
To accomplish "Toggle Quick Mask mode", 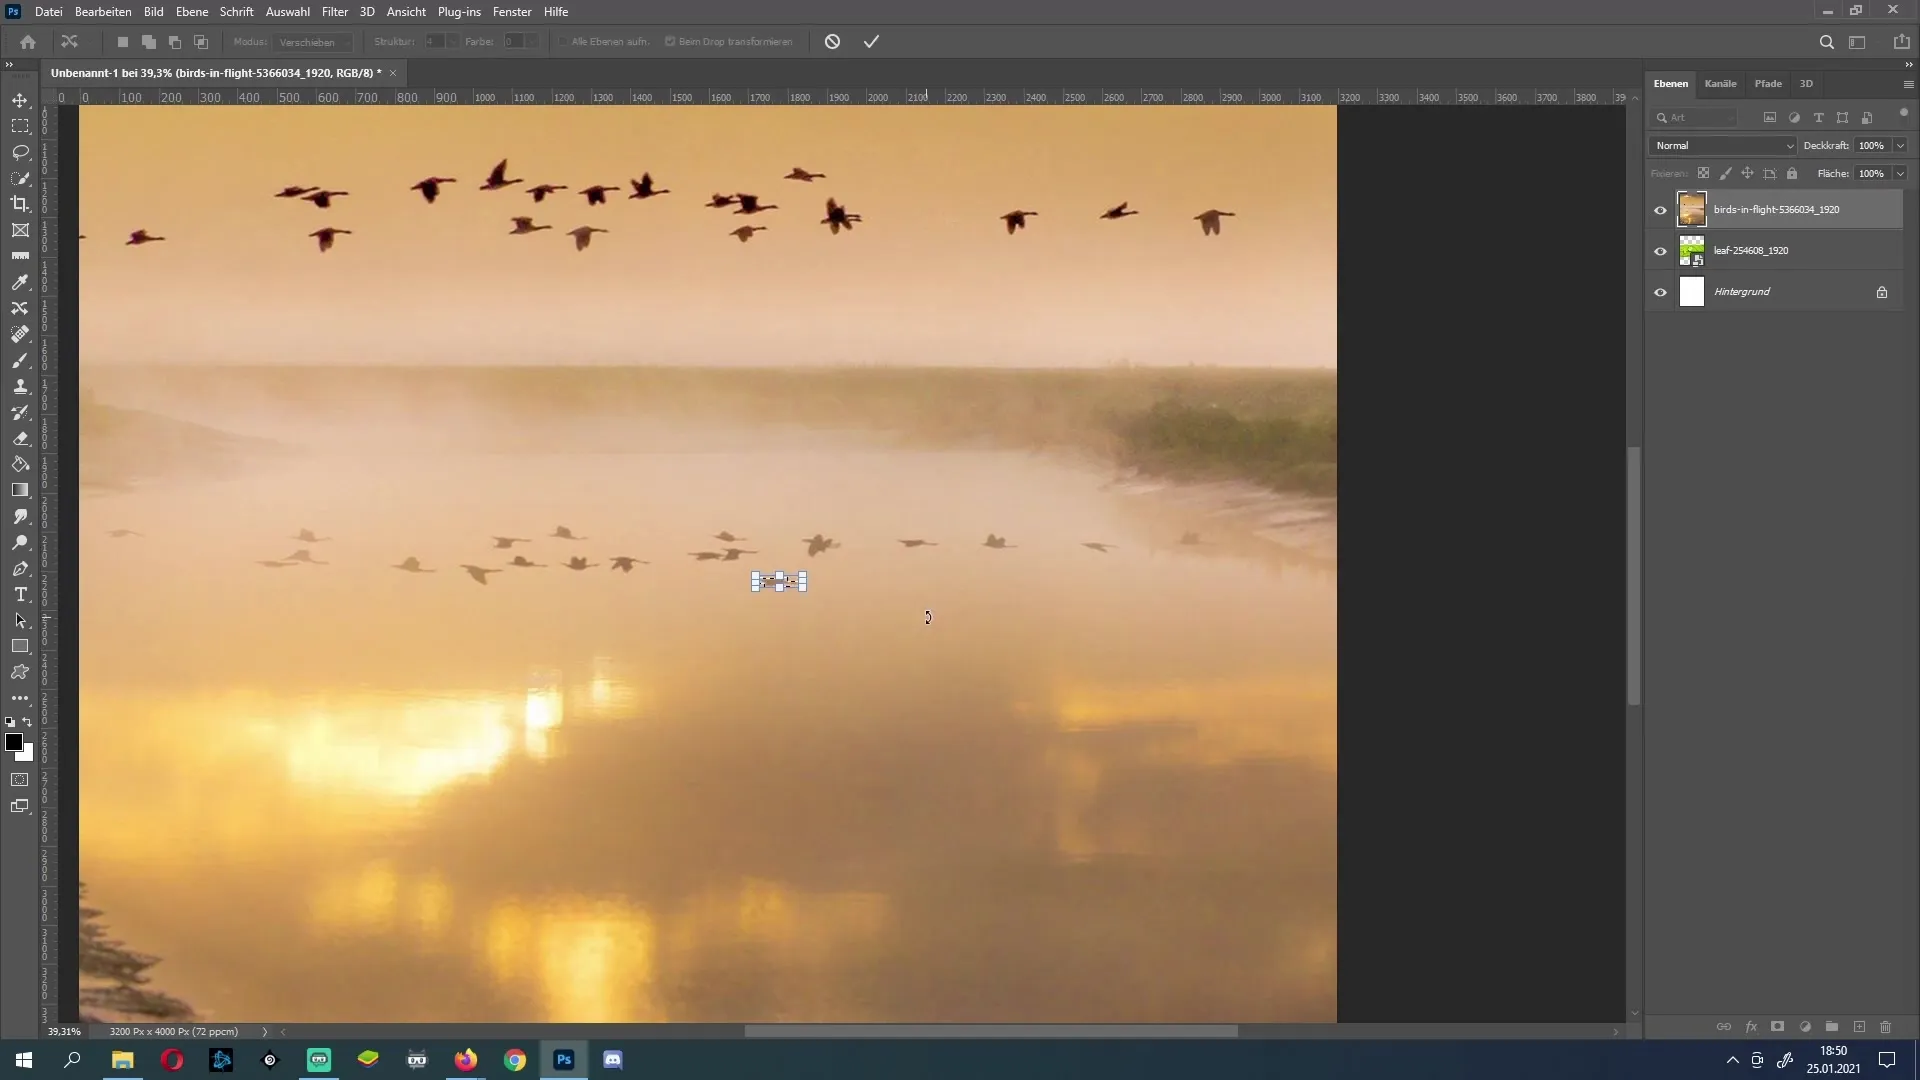I will 20,779.
